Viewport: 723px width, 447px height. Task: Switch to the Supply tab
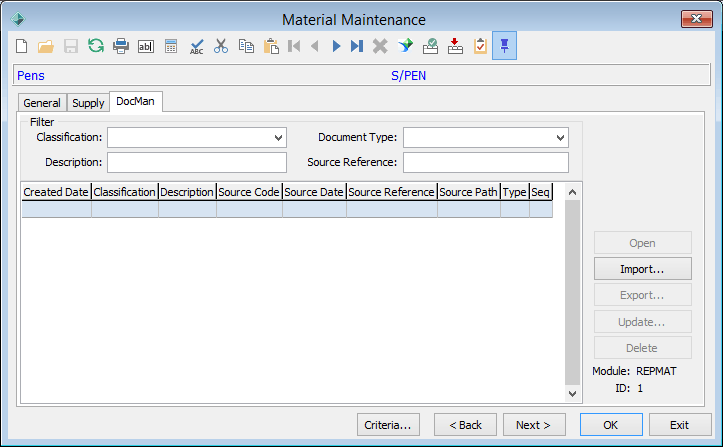tap(88, 103)
